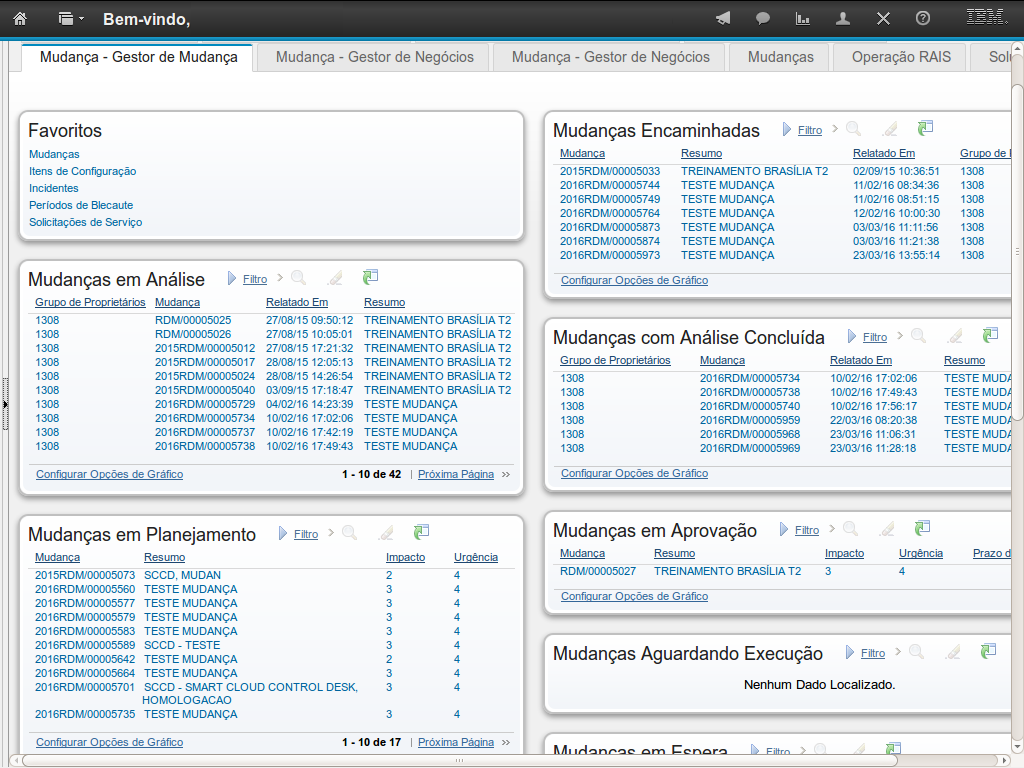
Task: Go to Próxima Página in Mudanças em Análise
Action: 456,474
